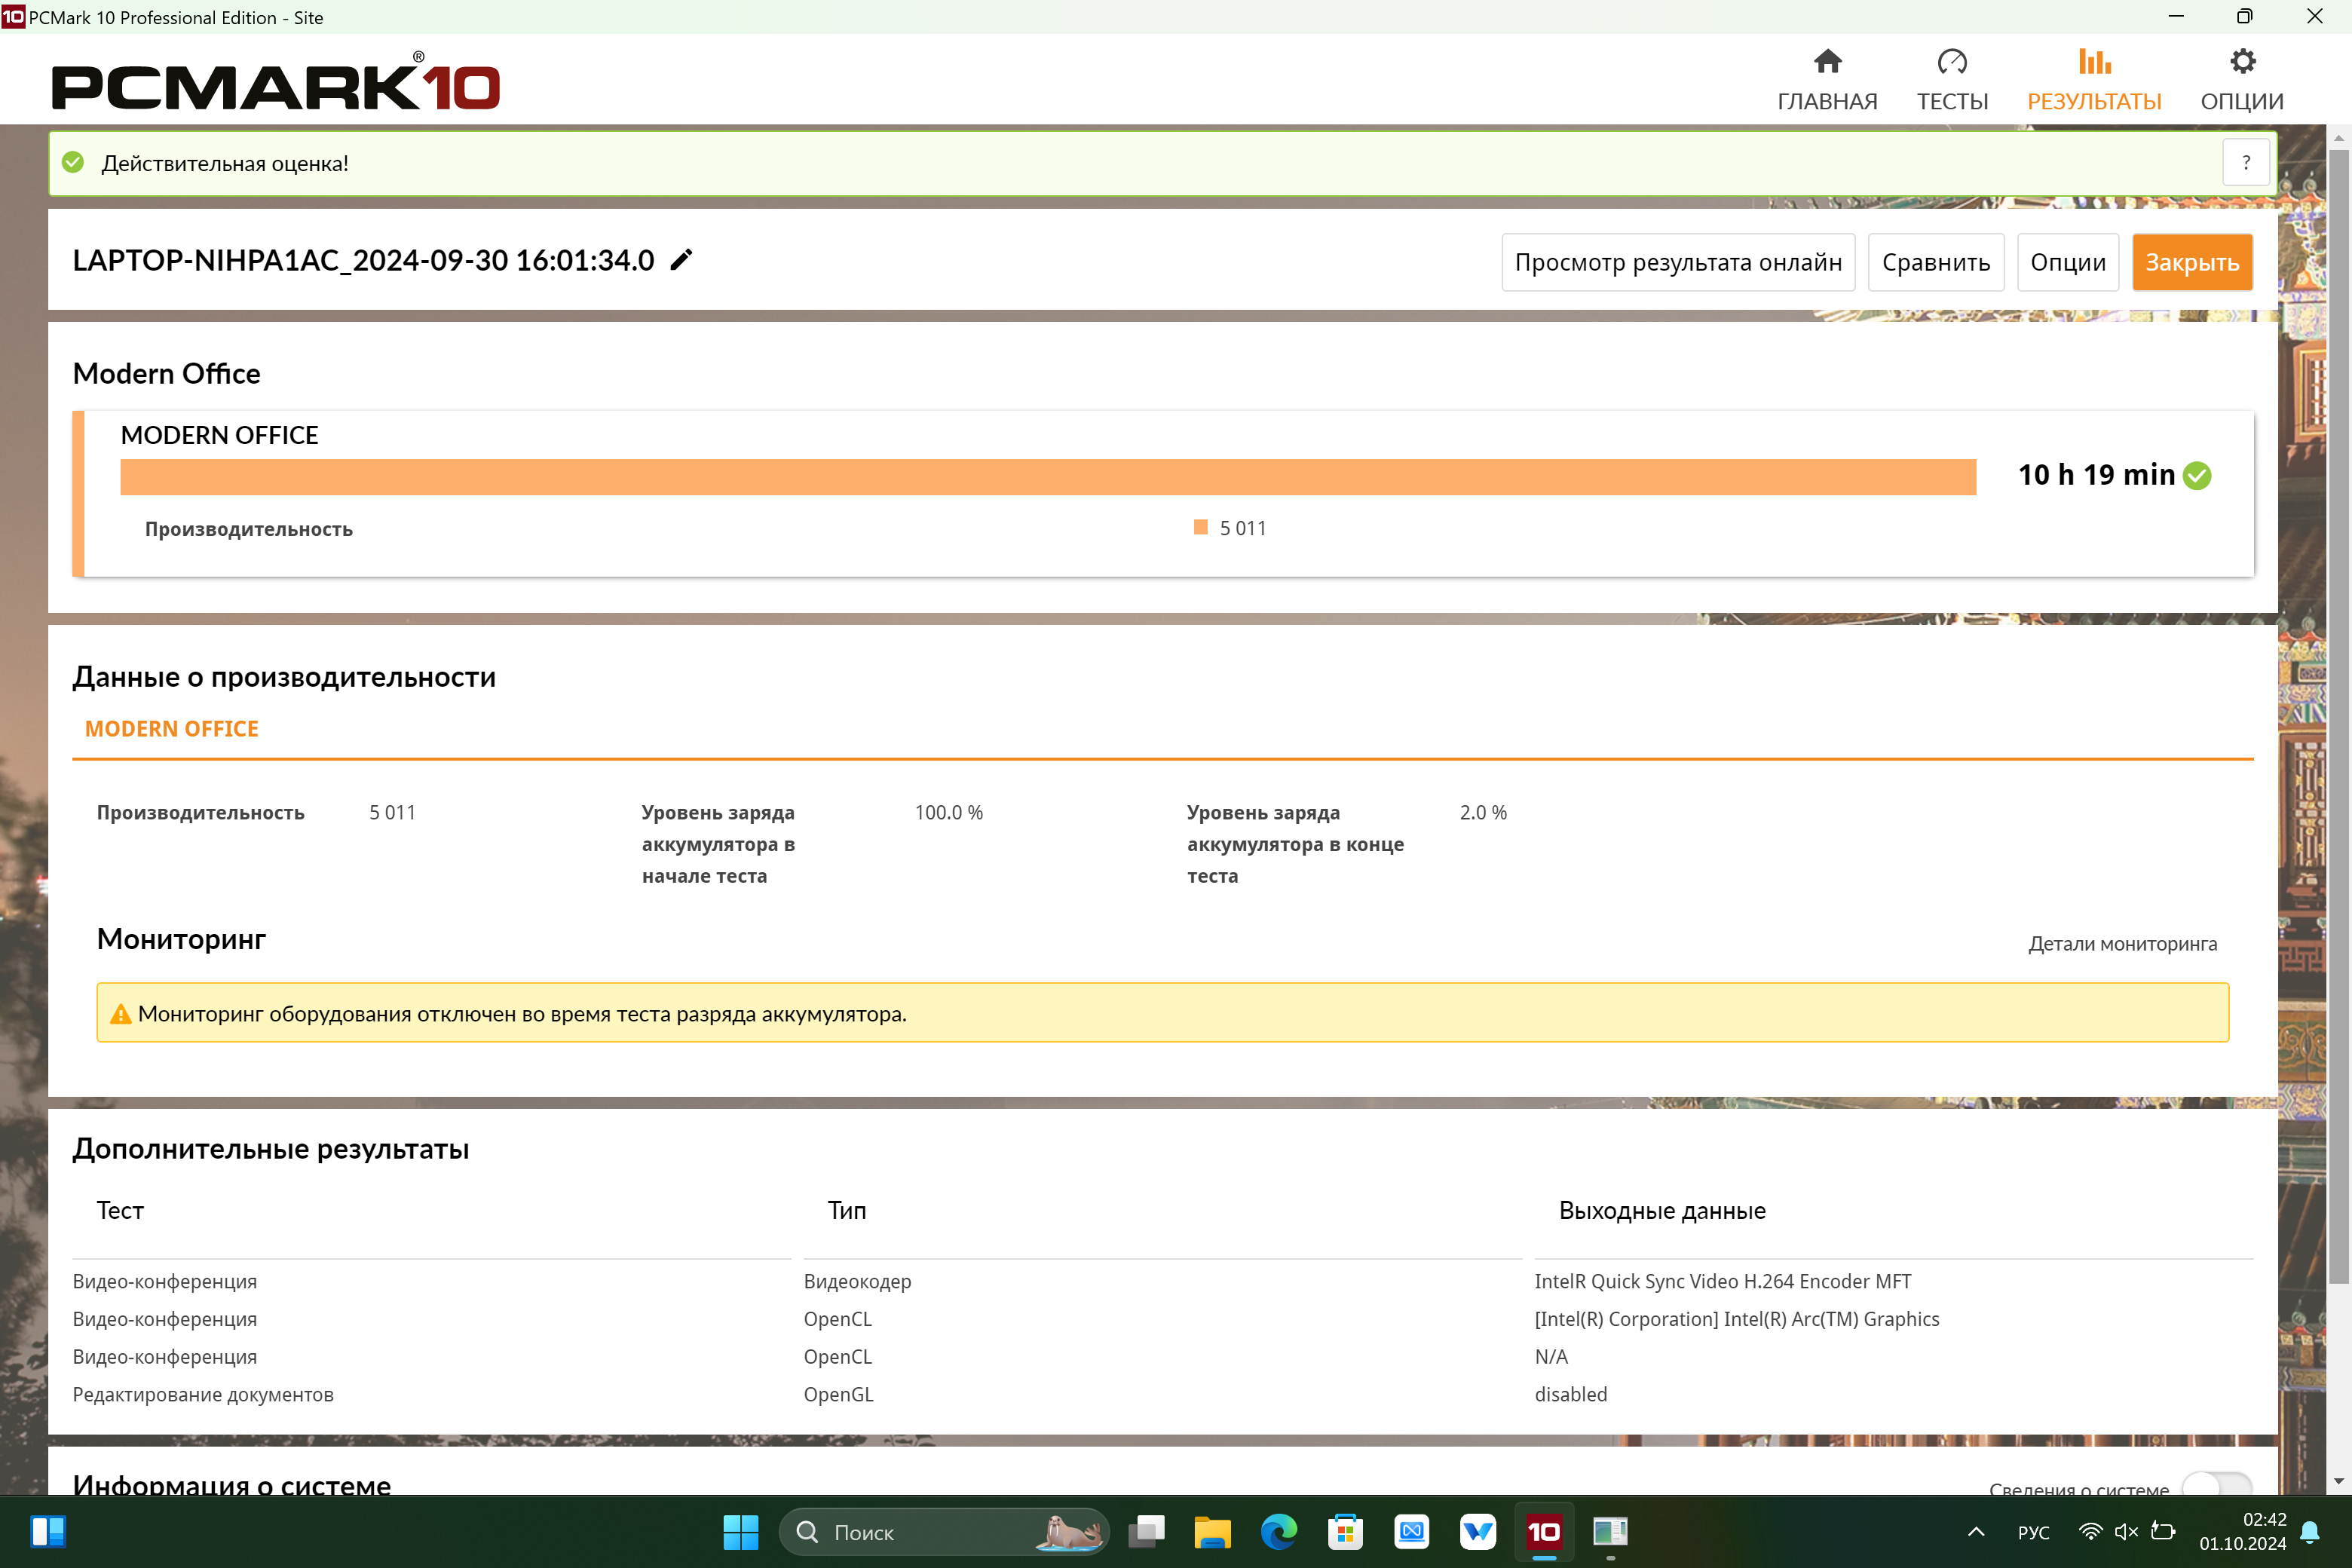
Task: Expand hidden system tray icons chevron
Action: (x=1976, y=1531)
